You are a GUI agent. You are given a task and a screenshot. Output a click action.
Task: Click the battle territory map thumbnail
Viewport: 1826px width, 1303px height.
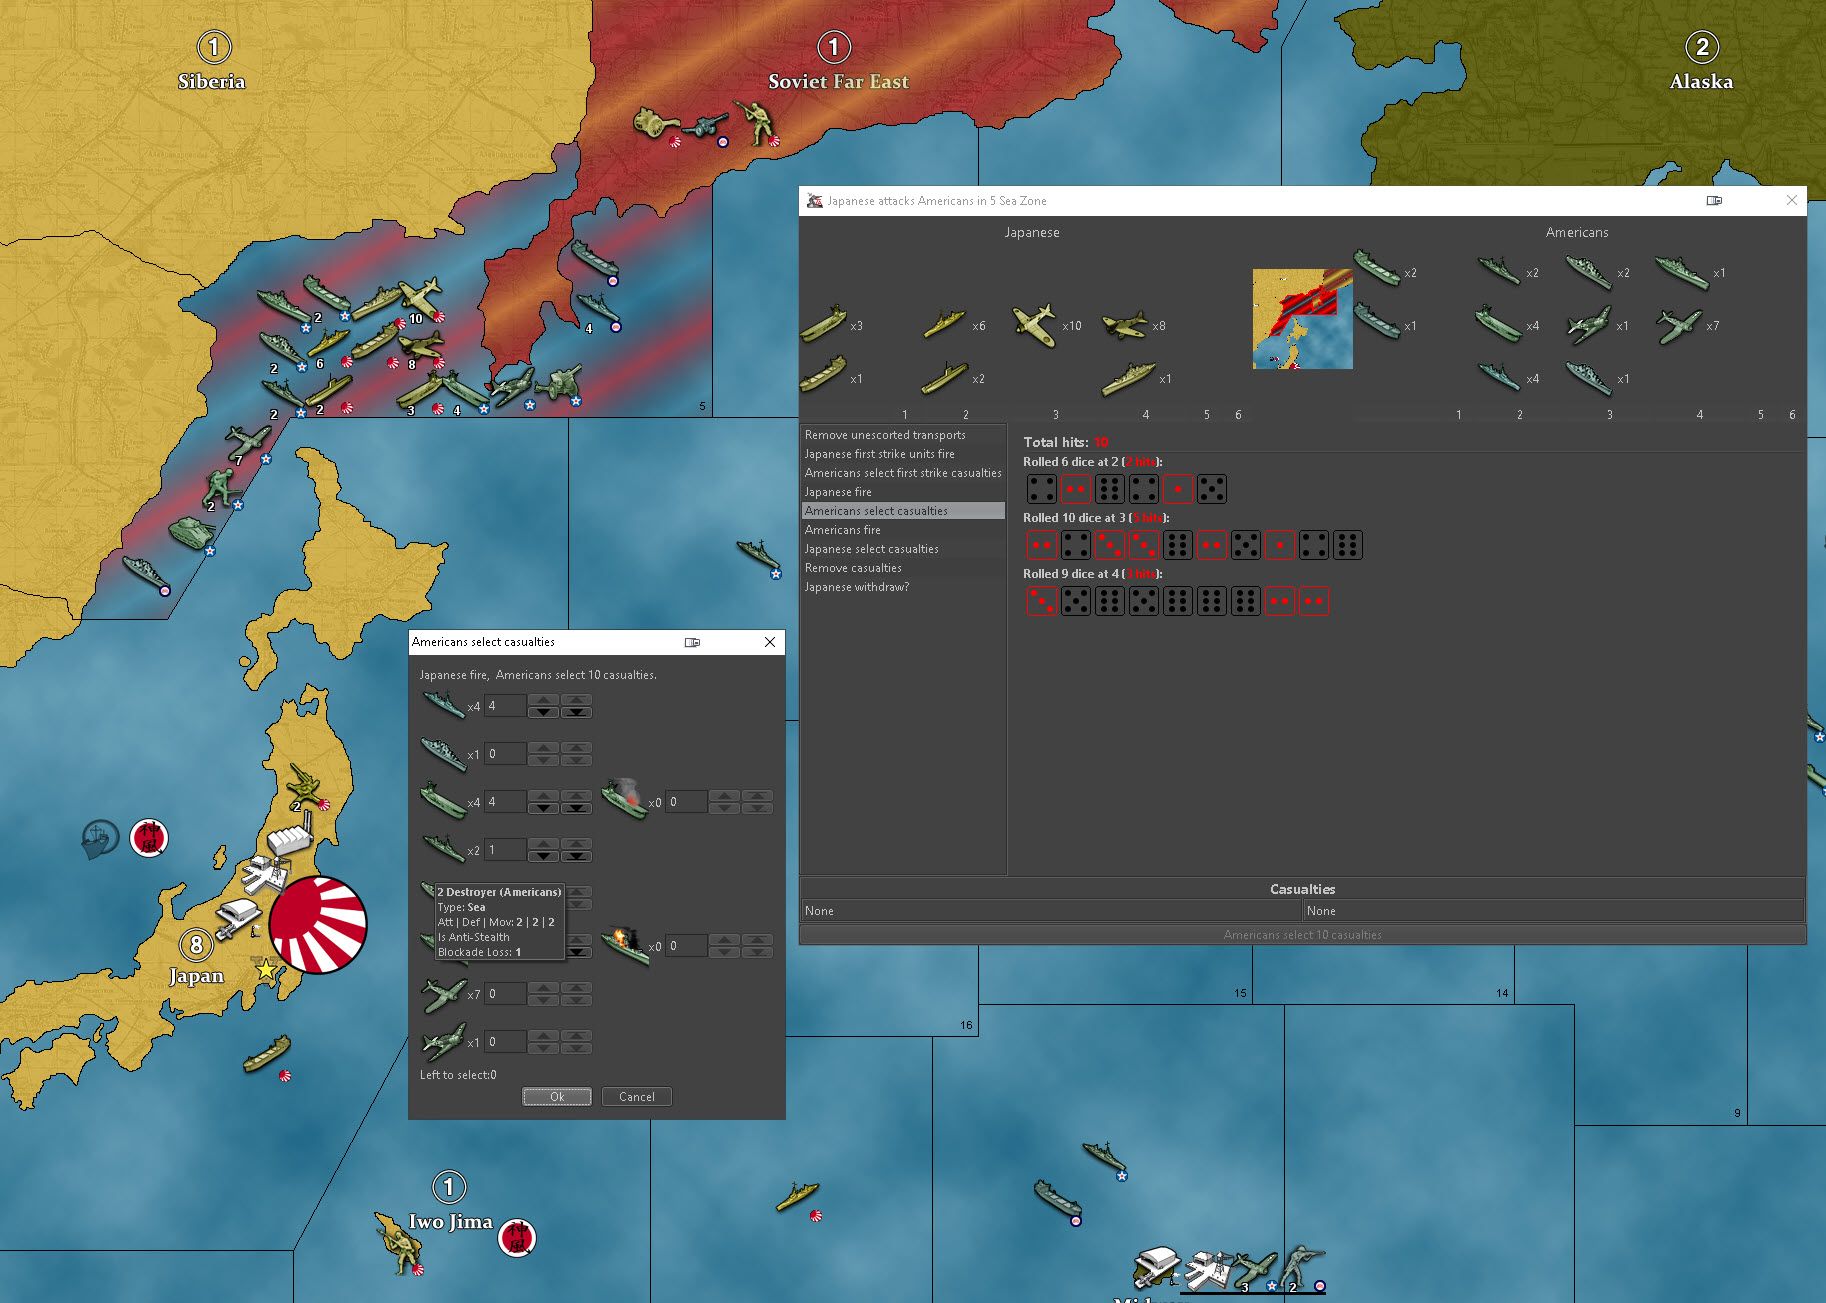pyautogui.click(x=1302, y=319)
